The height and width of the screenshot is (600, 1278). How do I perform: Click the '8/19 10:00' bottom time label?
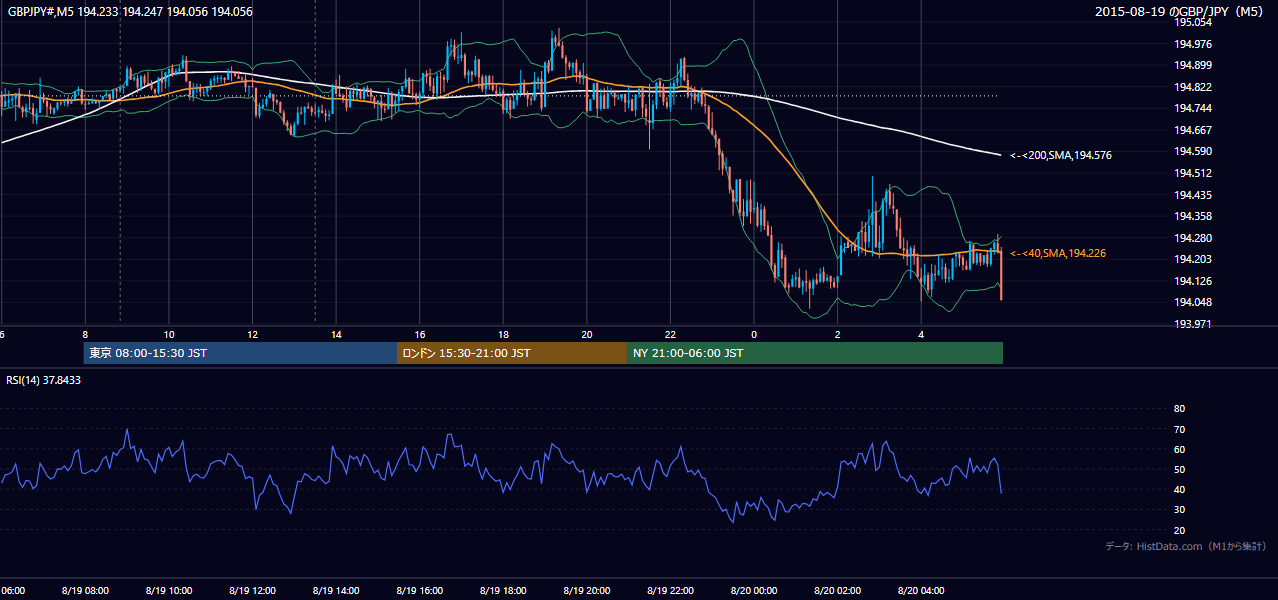click(169, 591)
